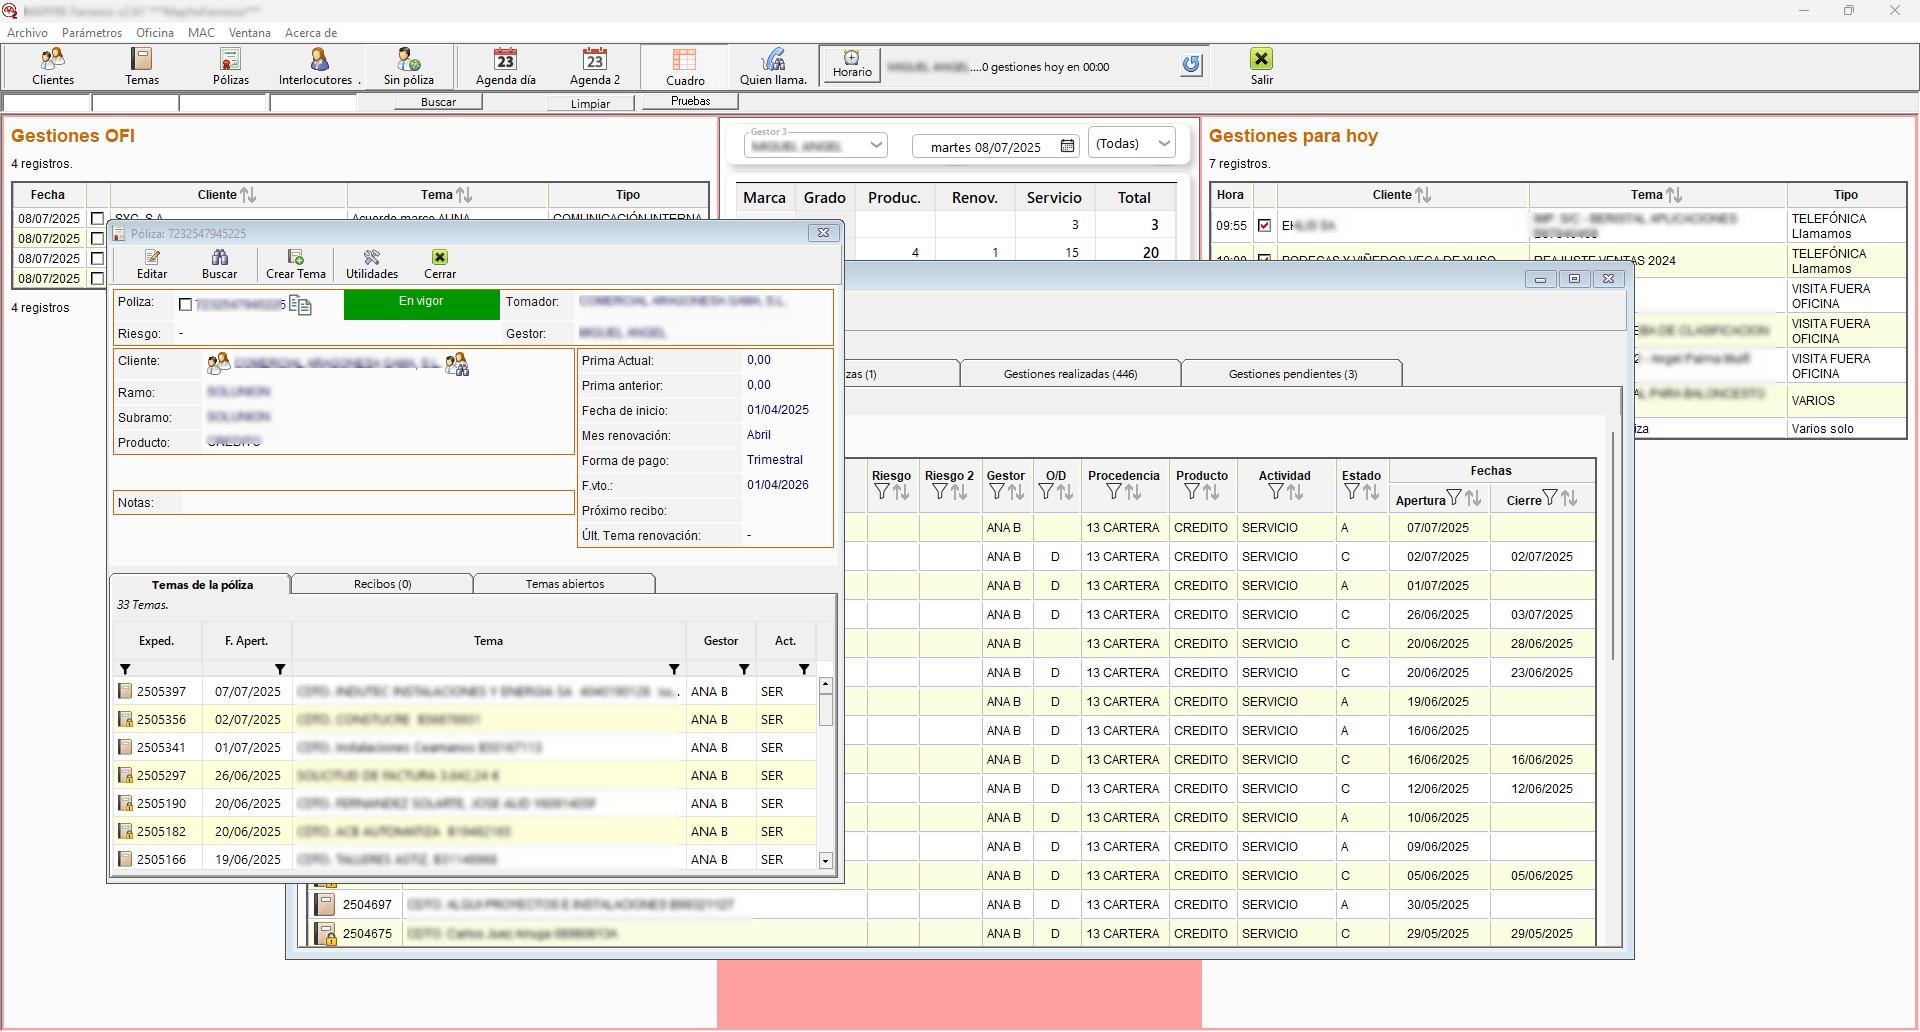Viewport: 1920px width, 1032px height.
Task: Click Editar in Póliza window
Action: click(152, 265)
